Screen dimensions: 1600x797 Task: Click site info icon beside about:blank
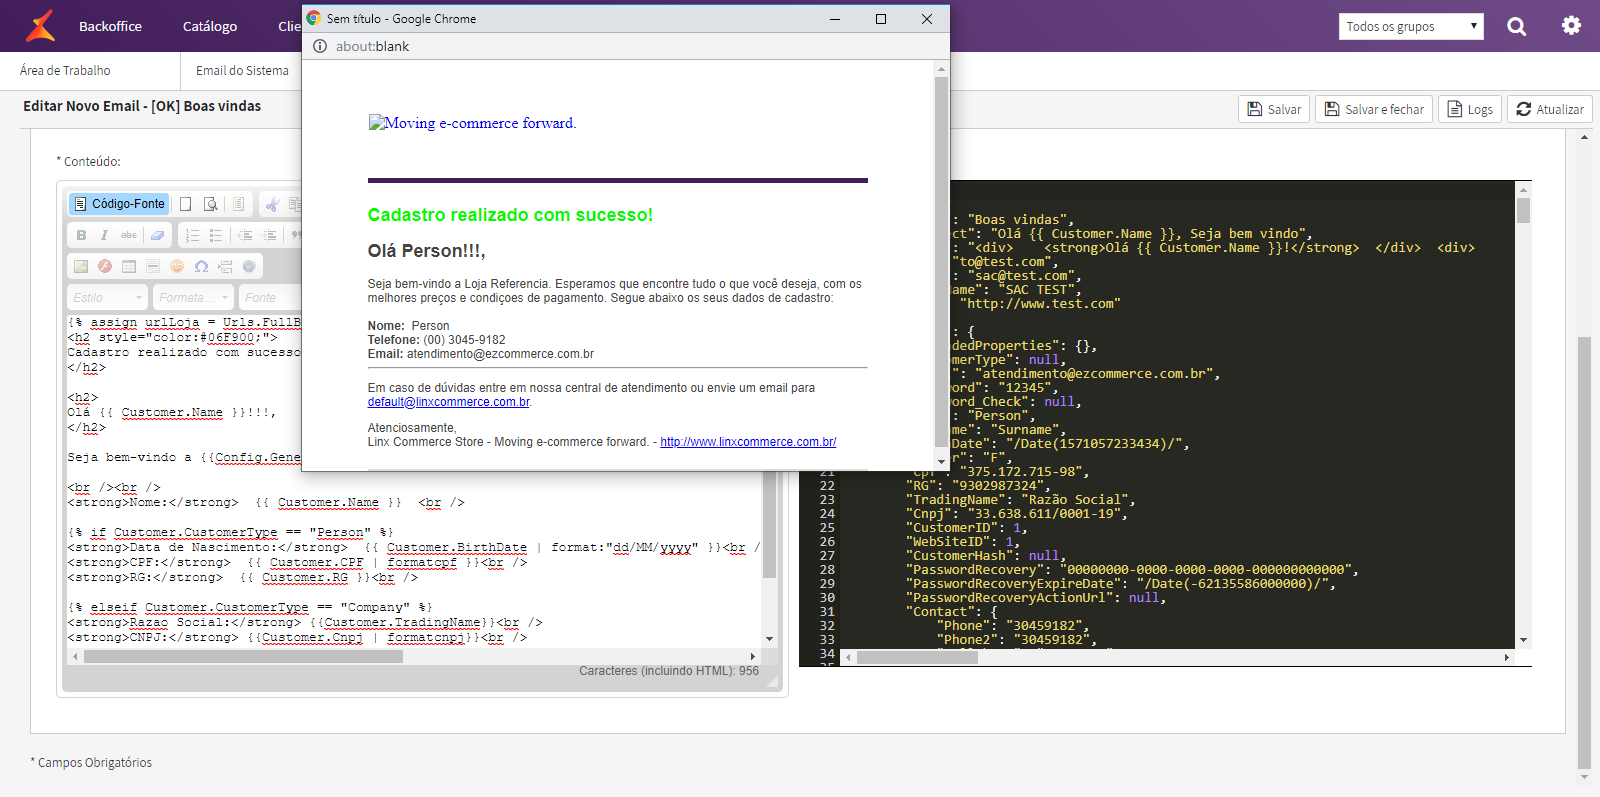(320, 46)
